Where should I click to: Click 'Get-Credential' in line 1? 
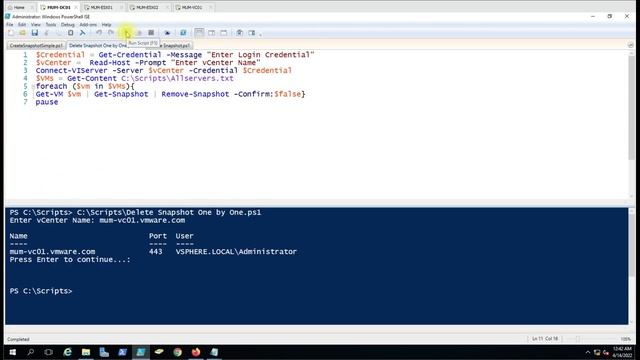click(130, 55)
